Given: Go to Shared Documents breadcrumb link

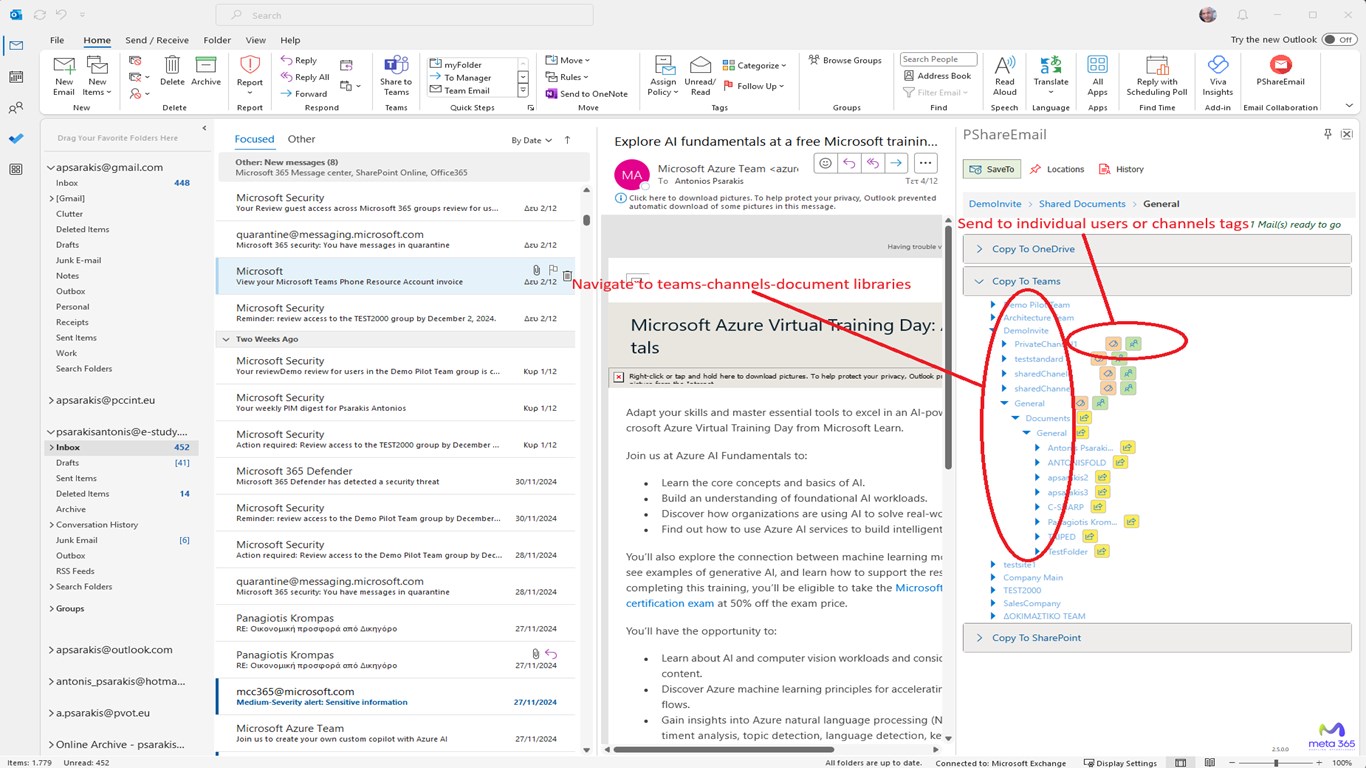Looking at the screenshot, I should [x=1082, y=204].
